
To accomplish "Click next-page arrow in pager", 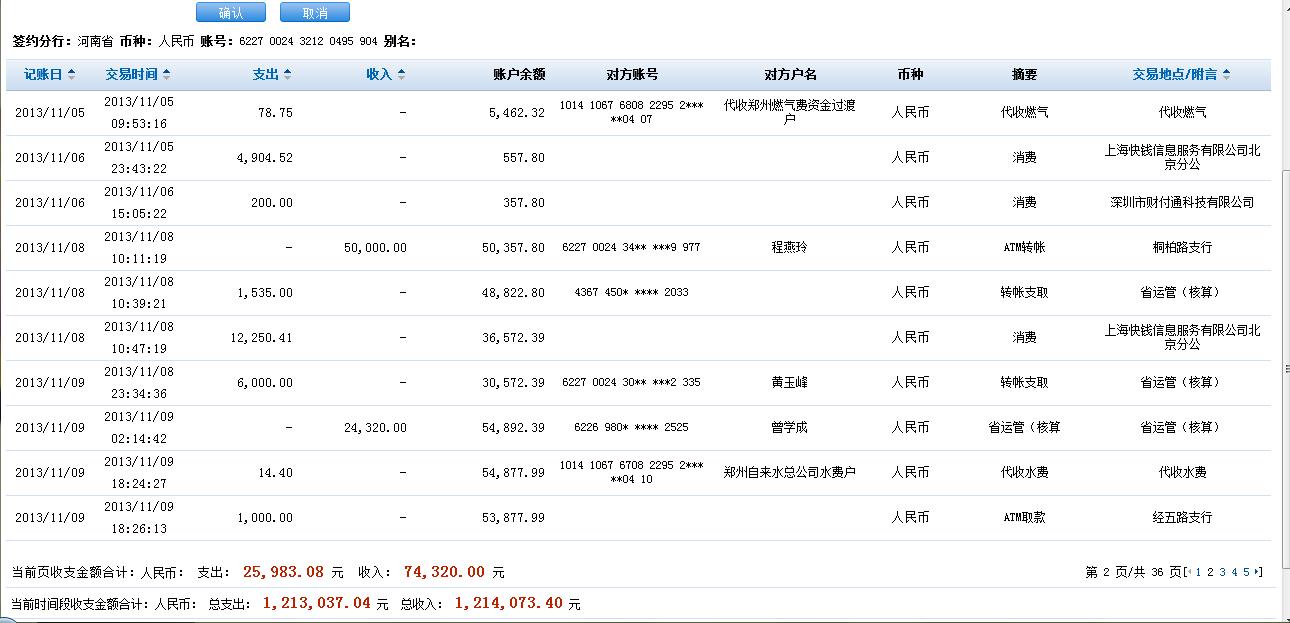I will [x=1258, y=572].
